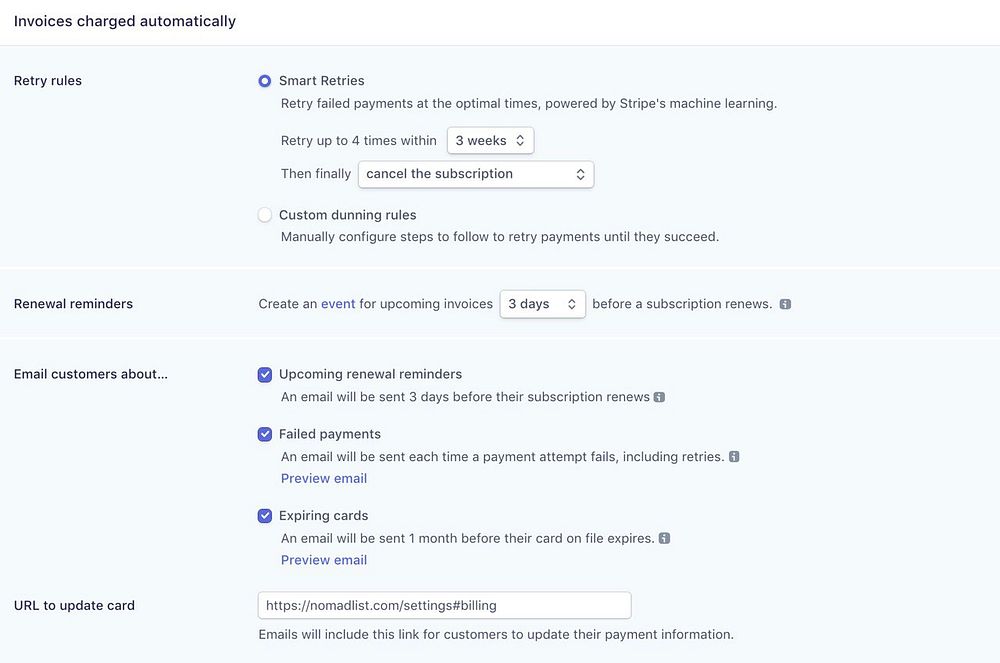Focus the URL to update card field

(x=444, y=605)
